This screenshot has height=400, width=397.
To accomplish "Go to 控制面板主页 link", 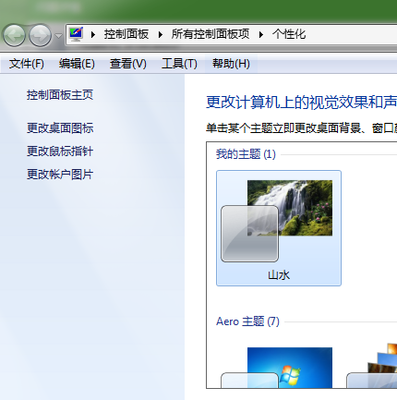I will pos(60,95).
